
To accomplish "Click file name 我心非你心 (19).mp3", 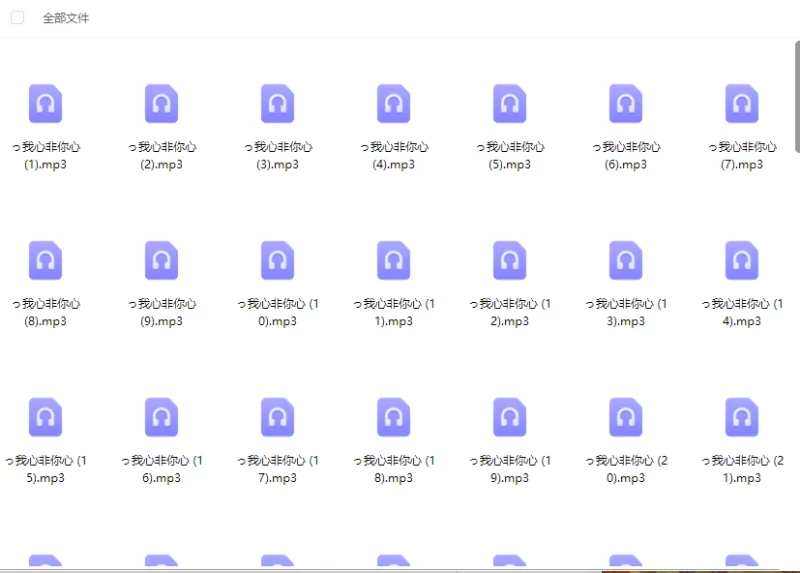I will 510,469.
